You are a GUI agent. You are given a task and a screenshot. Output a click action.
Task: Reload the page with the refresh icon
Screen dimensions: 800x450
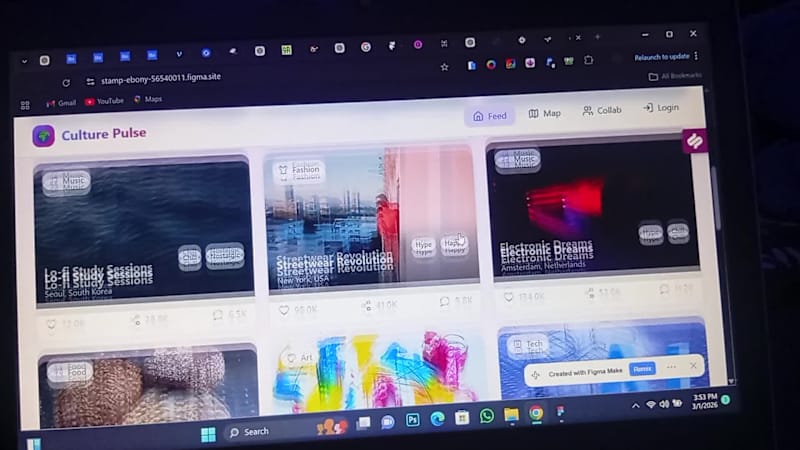pyautogui.click(x=66, y=83)
